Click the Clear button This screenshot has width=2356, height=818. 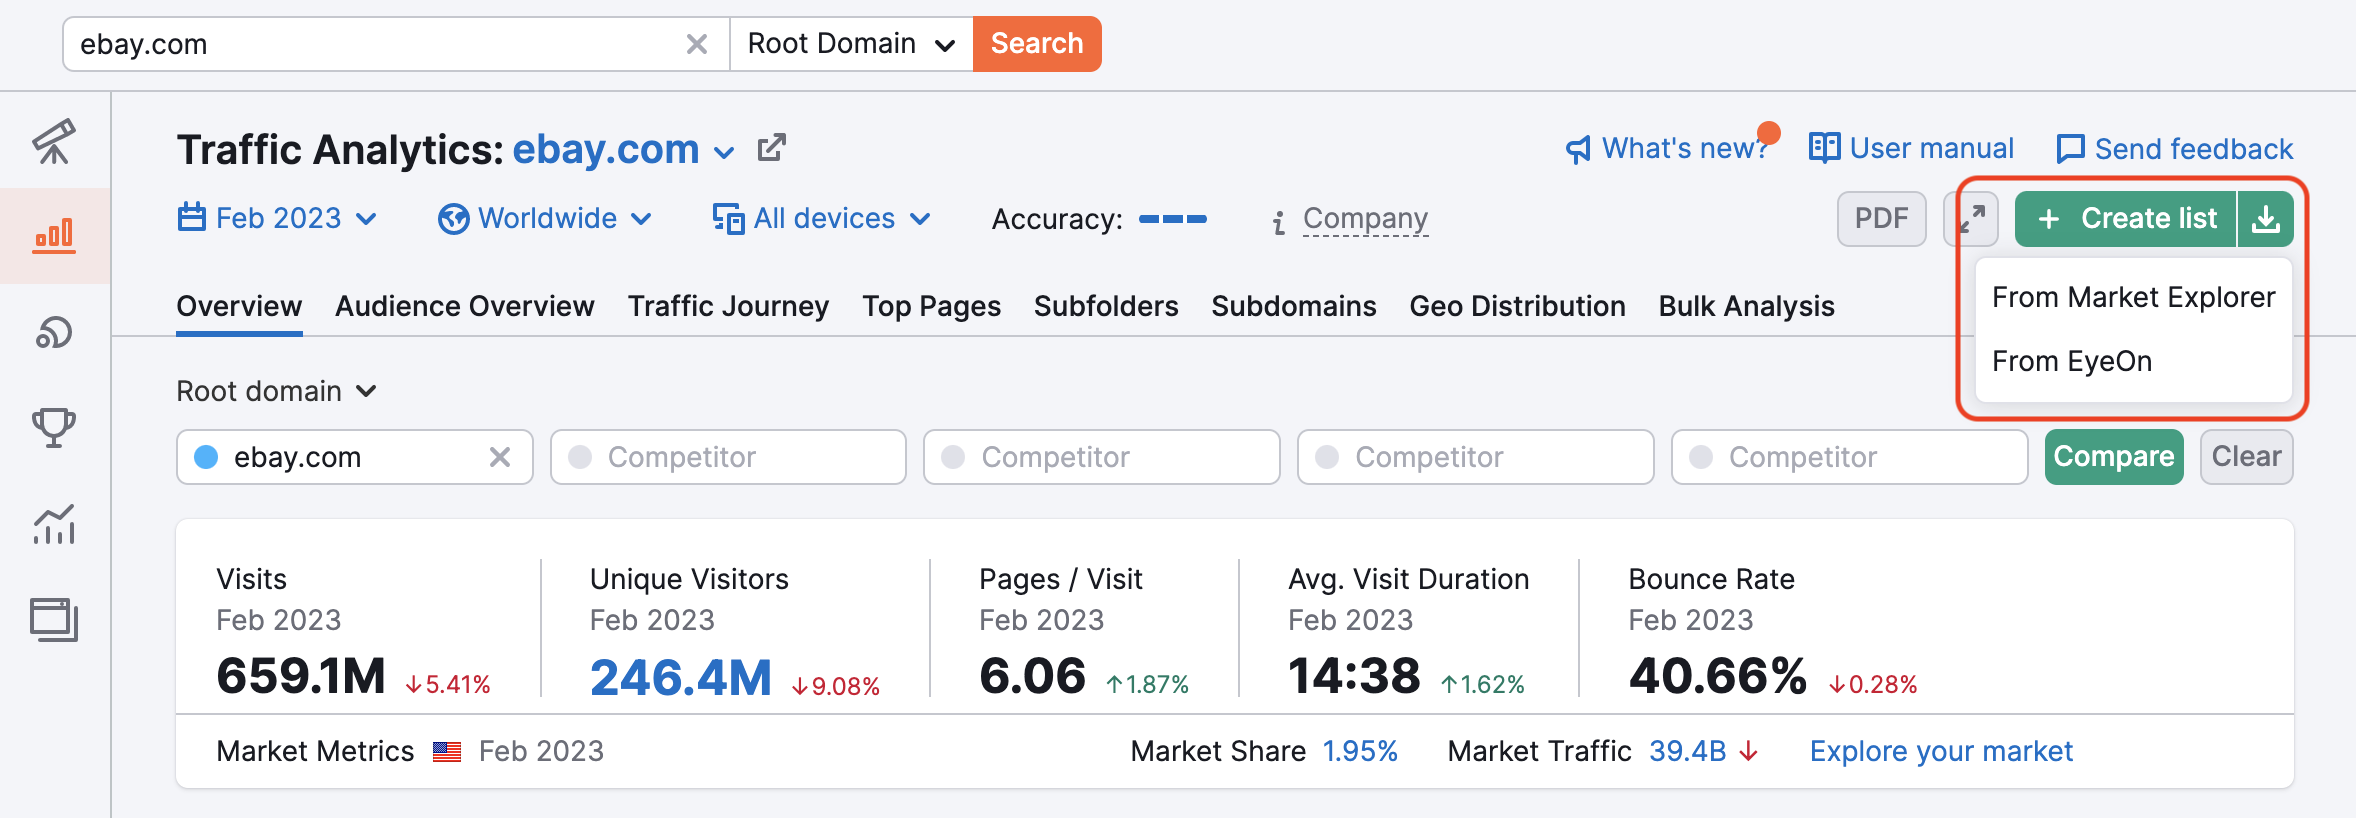point(2247,457)
